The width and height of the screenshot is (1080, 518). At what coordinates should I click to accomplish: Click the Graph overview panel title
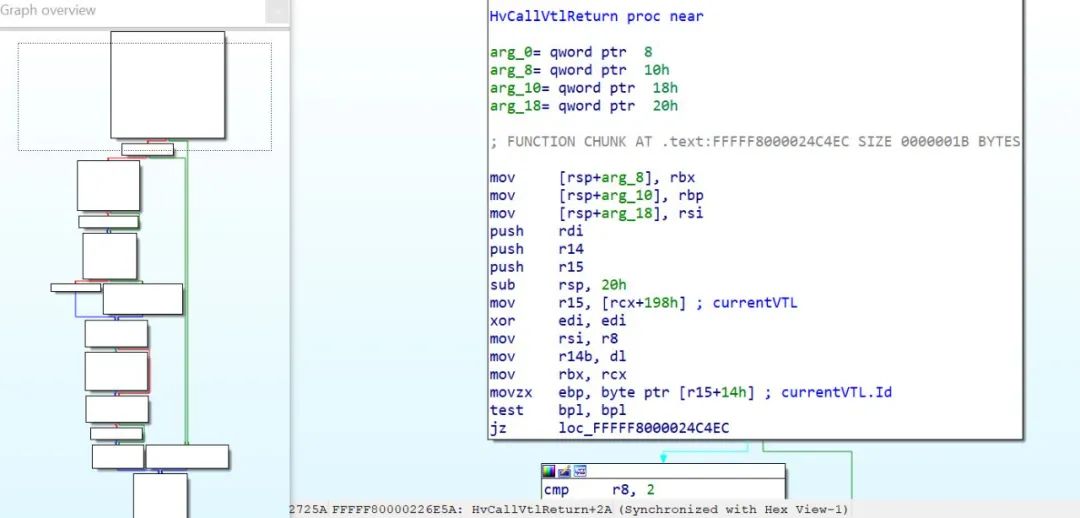[48, 10]
